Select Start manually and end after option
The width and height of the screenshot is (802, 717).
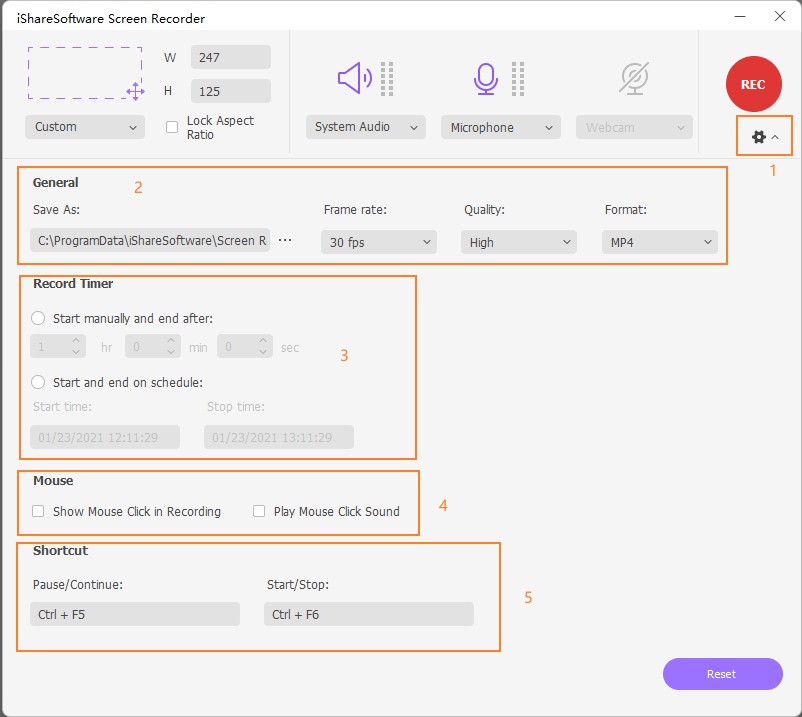pos(39,318)
